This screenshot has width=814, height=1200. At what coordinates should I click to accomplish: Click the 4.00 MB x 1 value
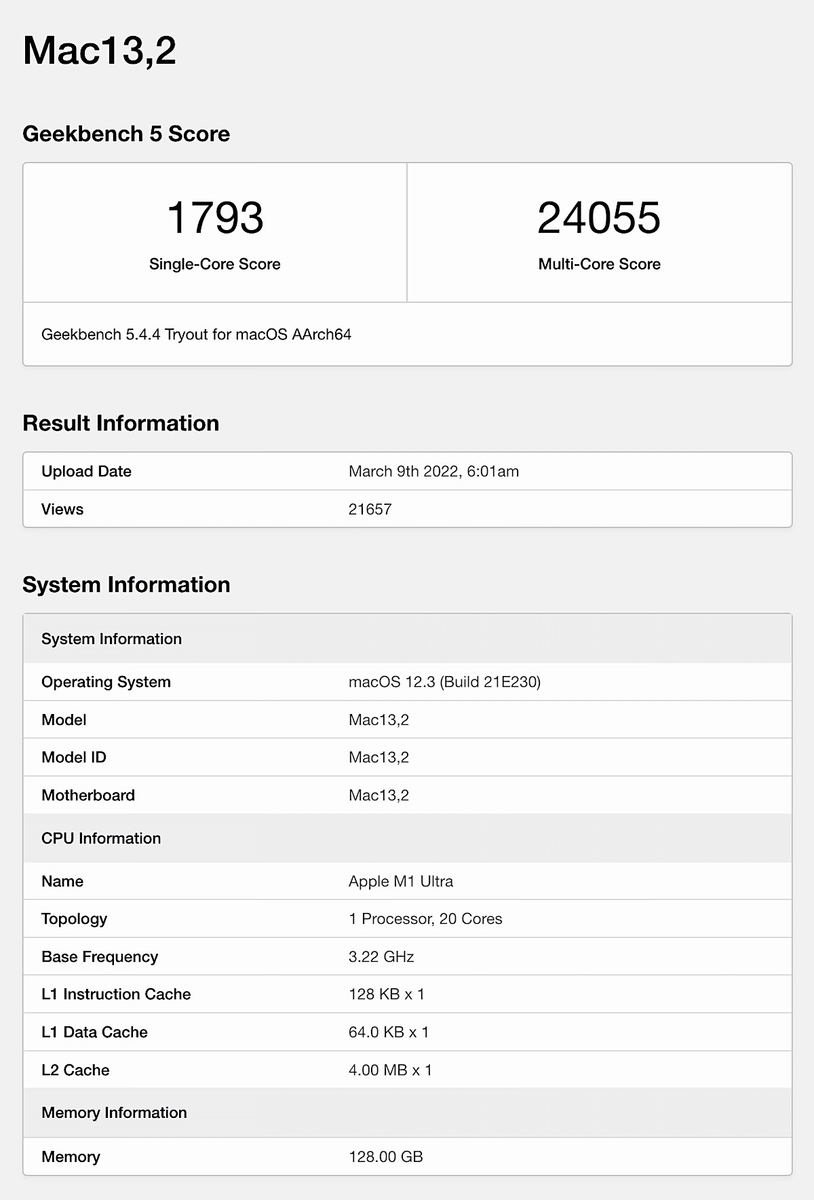coord(391,1070)
